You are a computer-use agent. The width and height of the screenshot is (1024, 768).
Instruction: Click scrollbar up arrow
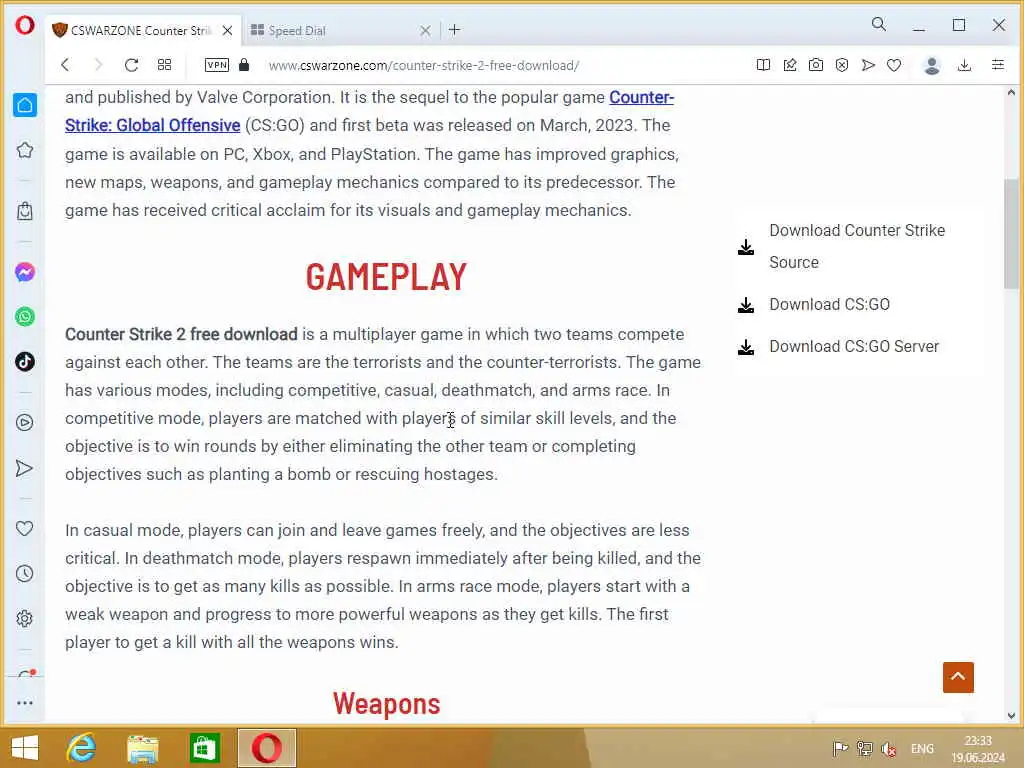(x=1011, y=93)
